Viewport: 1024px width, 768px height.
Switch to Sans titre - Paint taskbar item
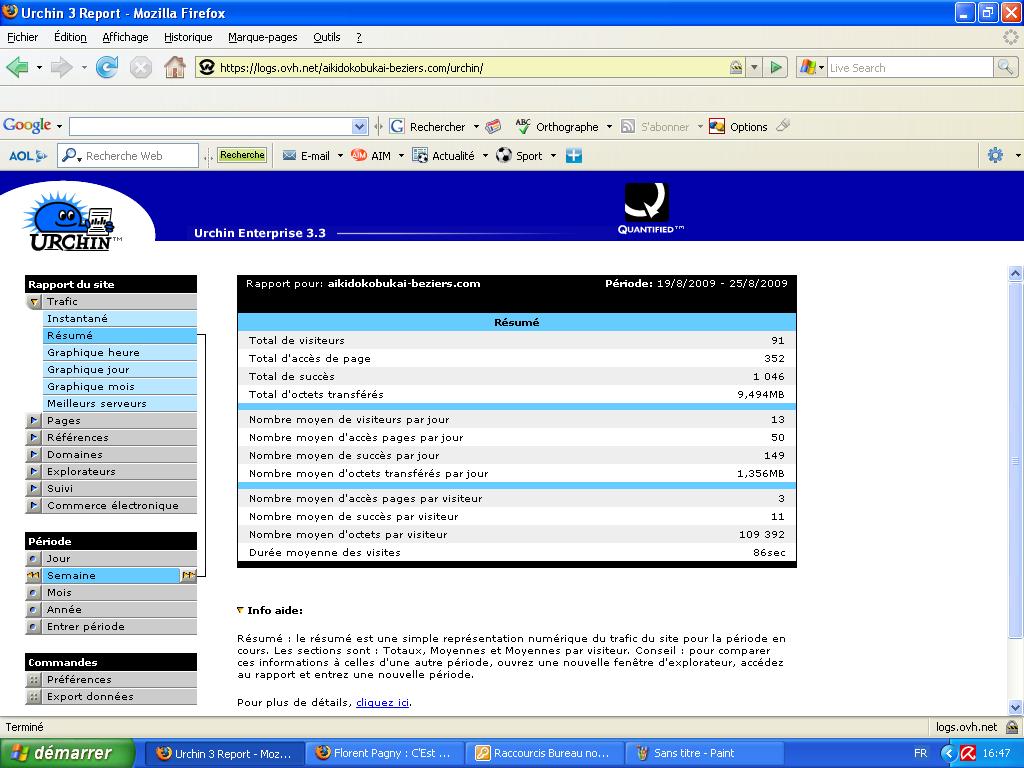[703, 753]
